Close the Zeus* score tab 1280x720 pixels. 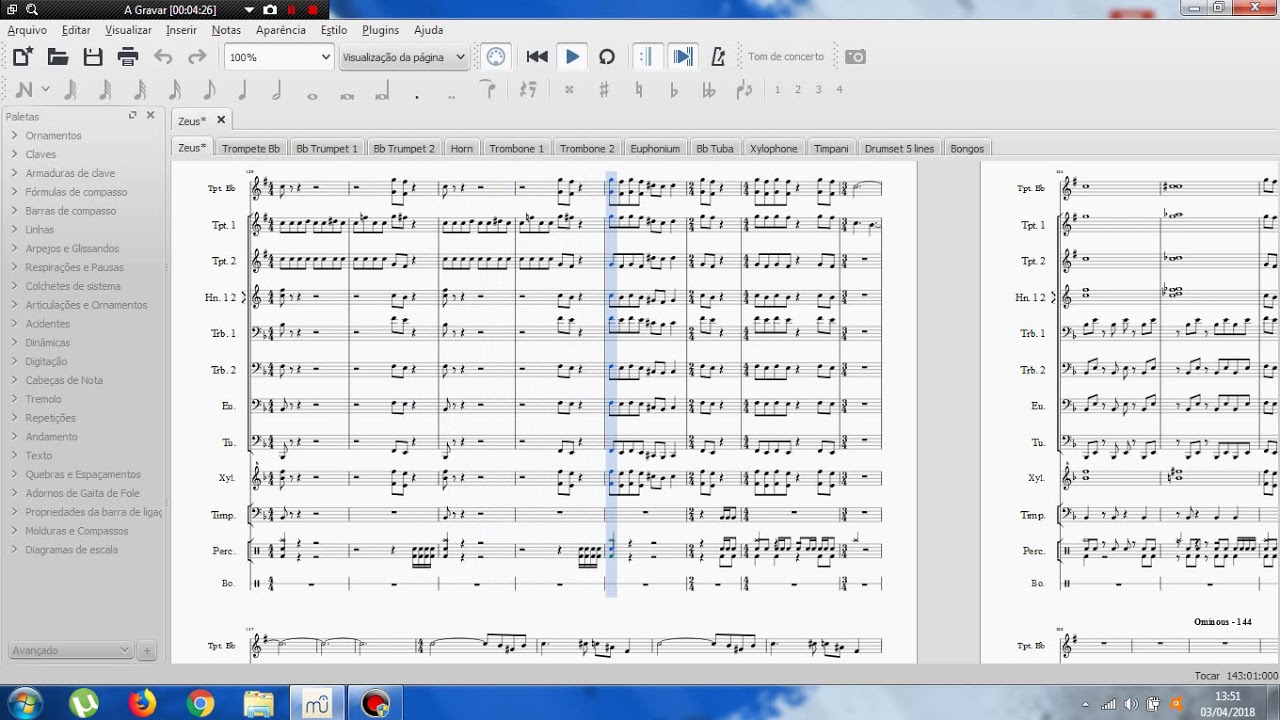221,120
